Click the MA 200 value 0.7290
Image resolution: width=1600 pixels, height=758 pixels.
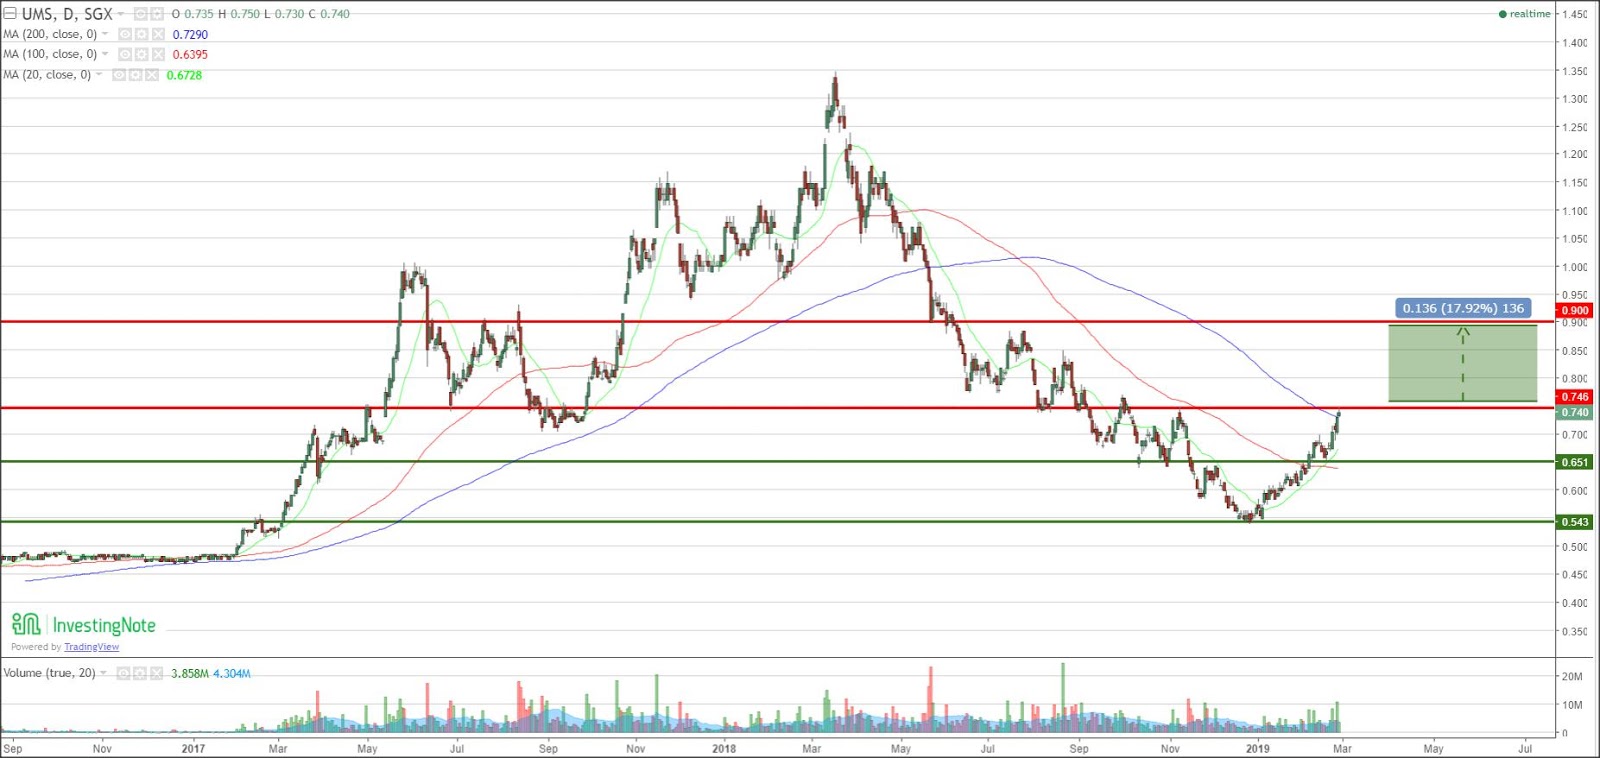(190, 35)
